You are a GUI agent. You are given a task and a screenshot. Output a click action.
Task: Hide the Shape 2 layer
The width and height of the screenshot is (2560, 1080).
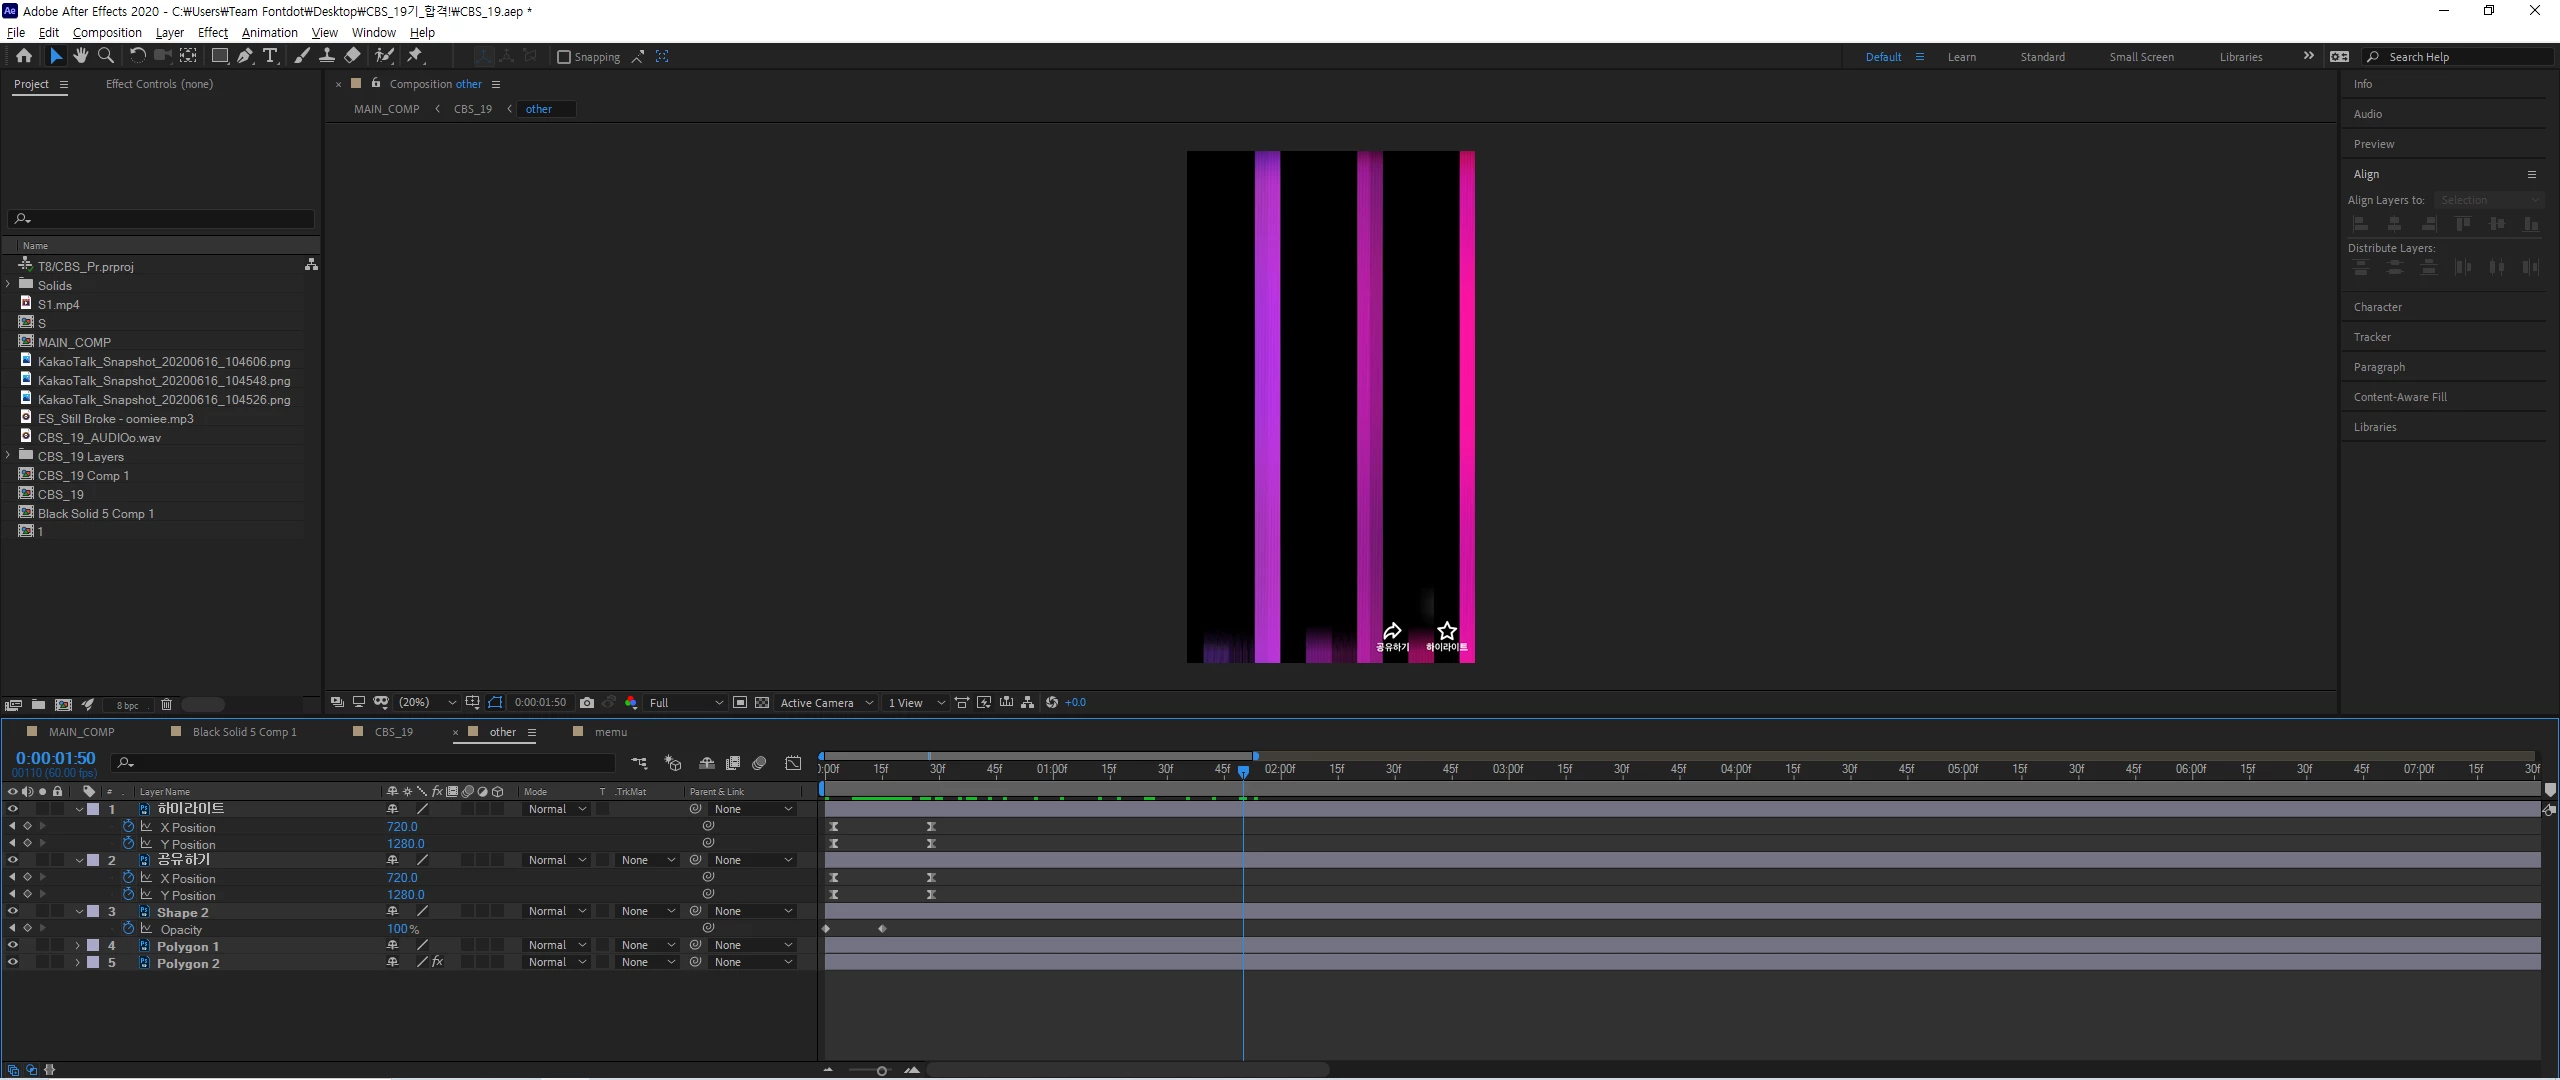click(13, 911)
